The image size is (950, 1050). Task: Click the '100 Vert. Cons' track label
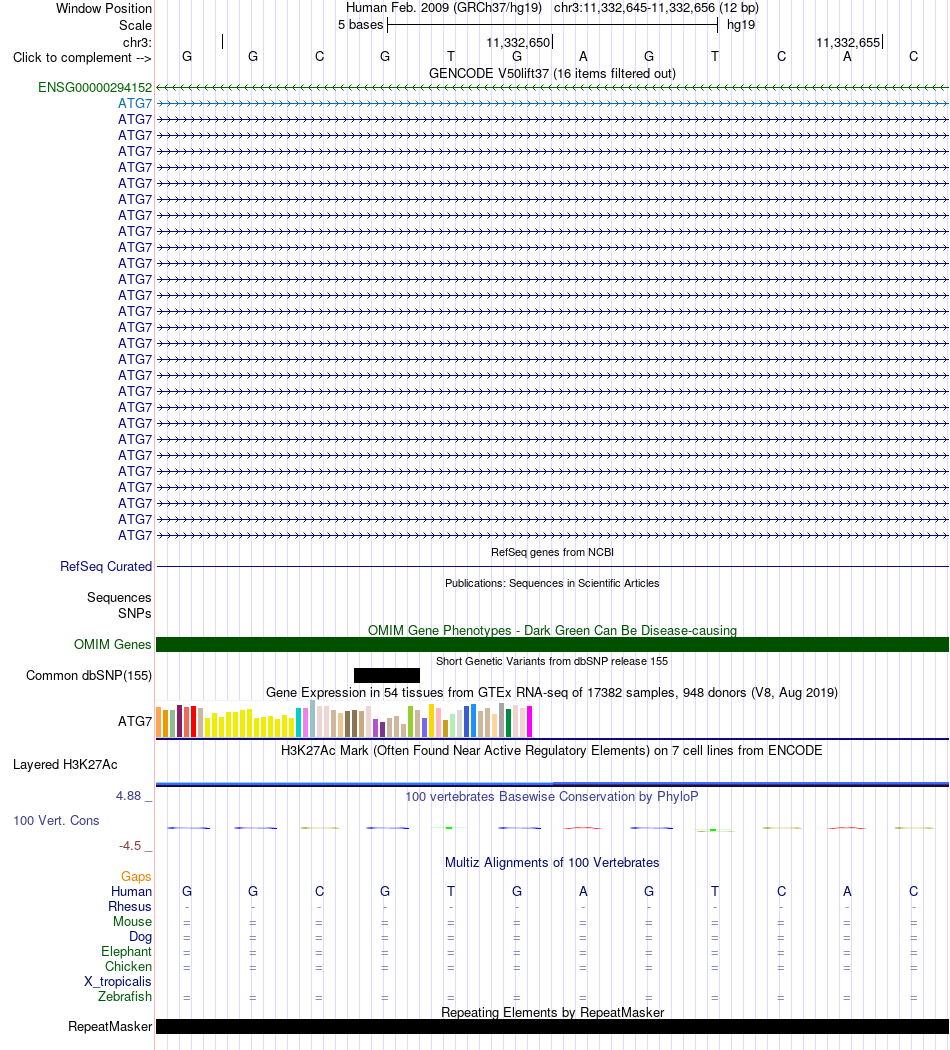pyautogui.click(x=56, y=820)
